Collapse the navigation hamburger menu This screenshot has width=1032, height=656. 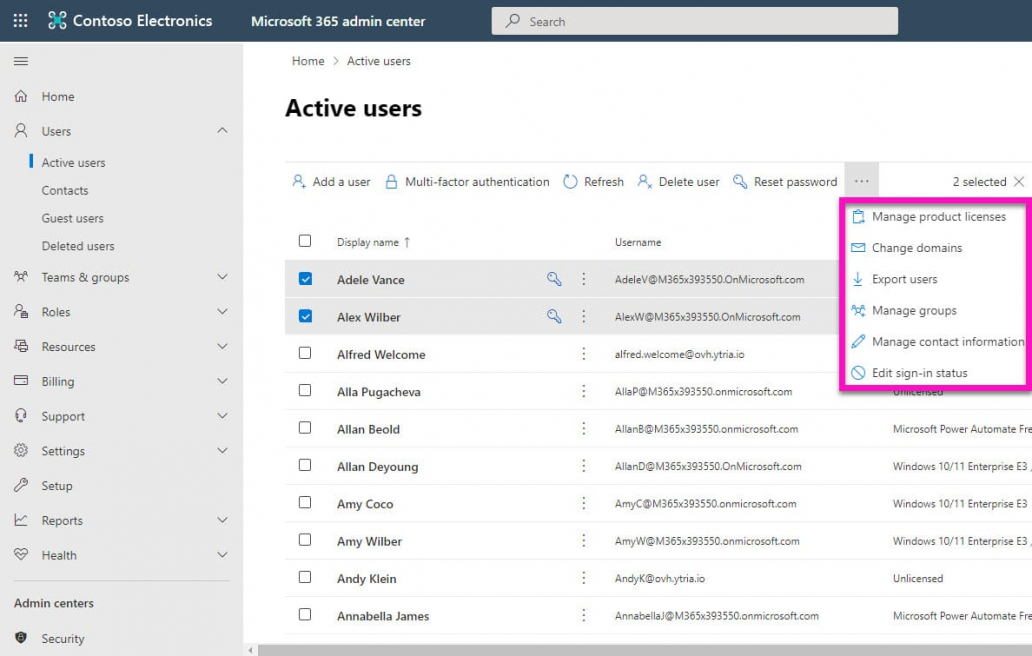click(x=21, y=61)
